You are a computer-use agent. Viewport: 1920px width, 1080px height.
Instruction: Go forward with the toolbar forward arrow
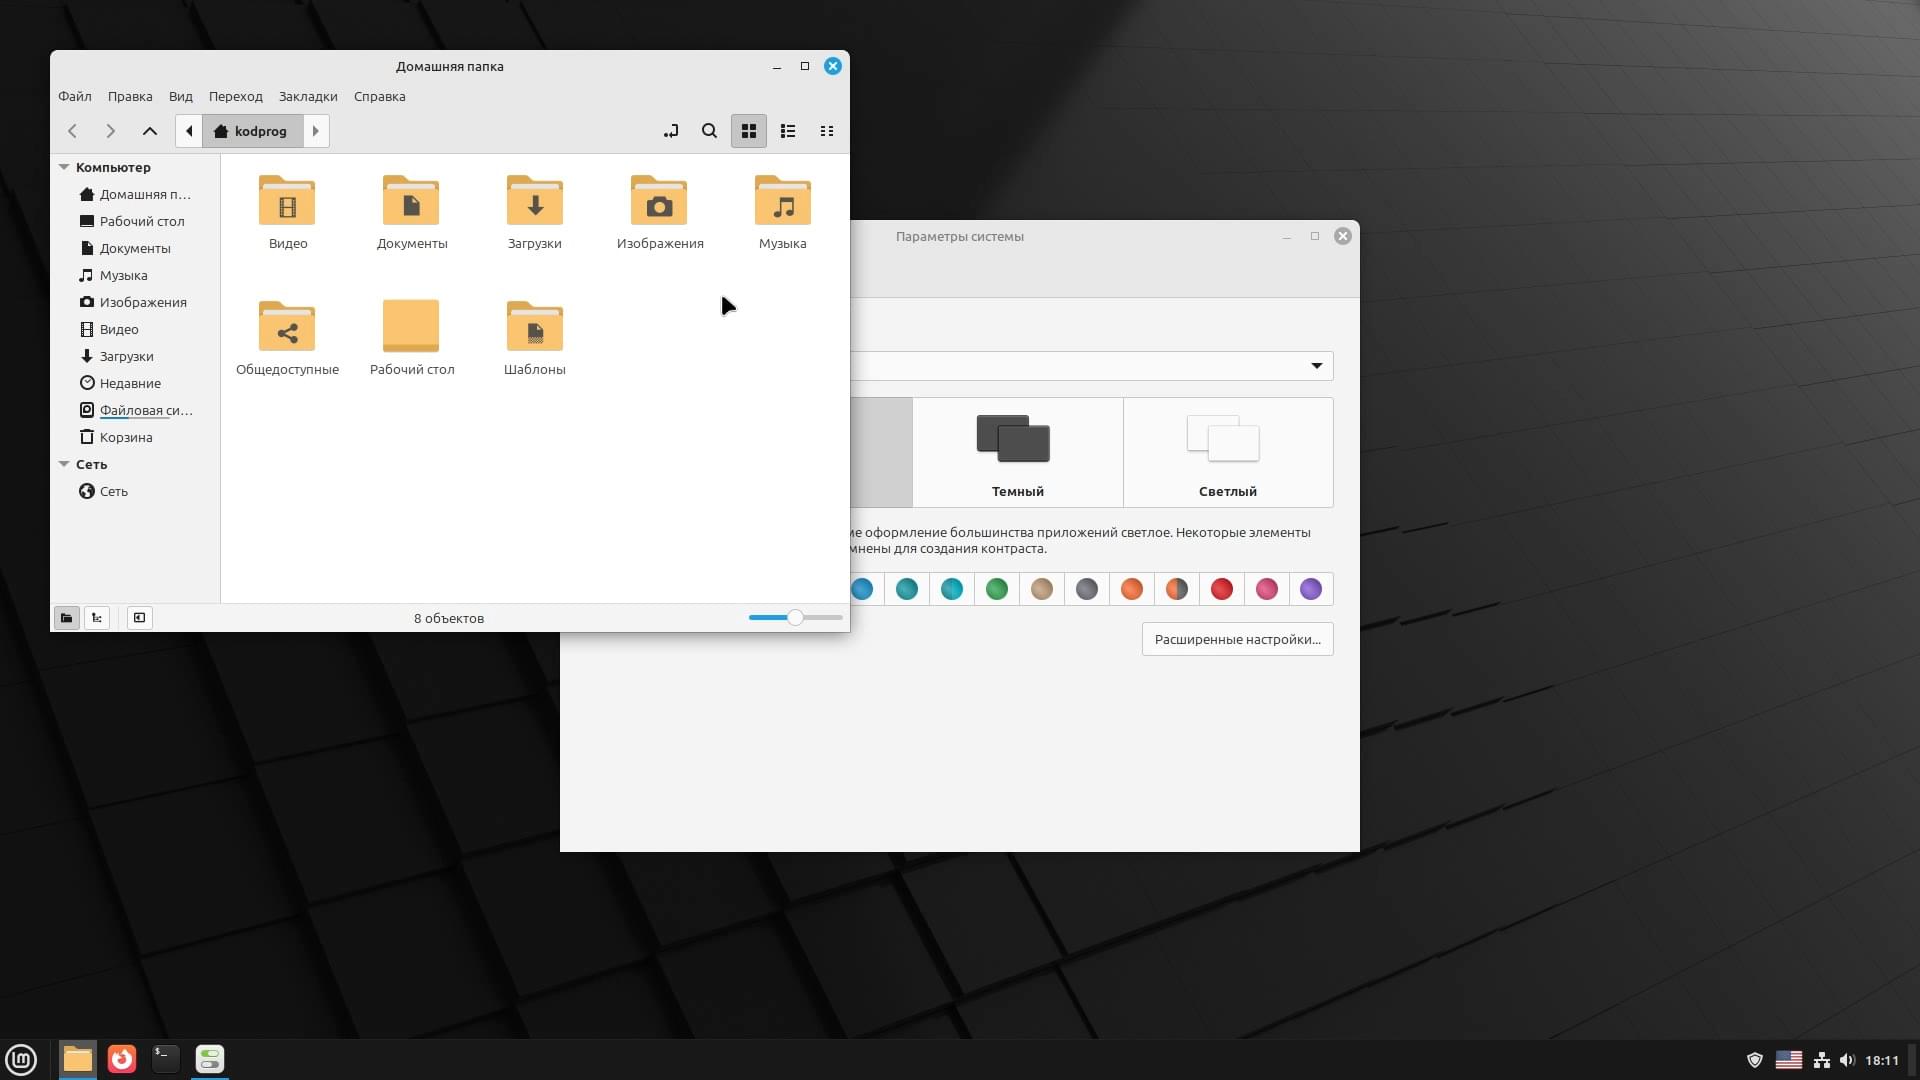[110, 131]
